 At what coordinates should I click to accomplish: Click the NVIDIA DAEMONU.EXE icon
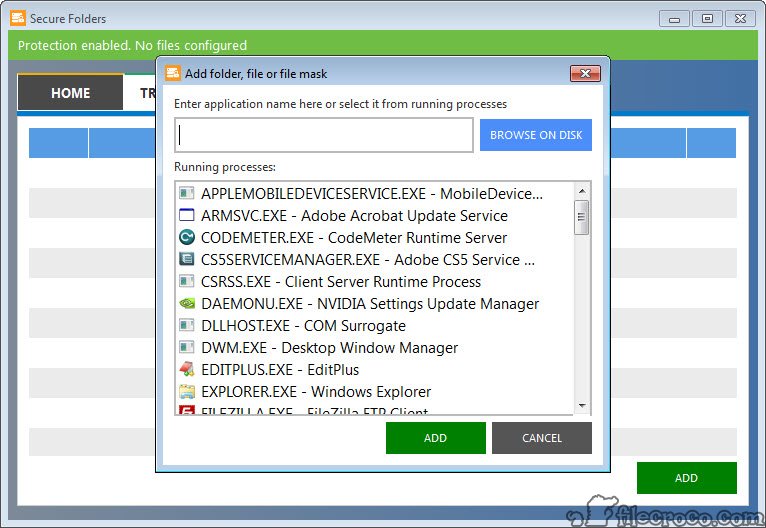[187, 303]
